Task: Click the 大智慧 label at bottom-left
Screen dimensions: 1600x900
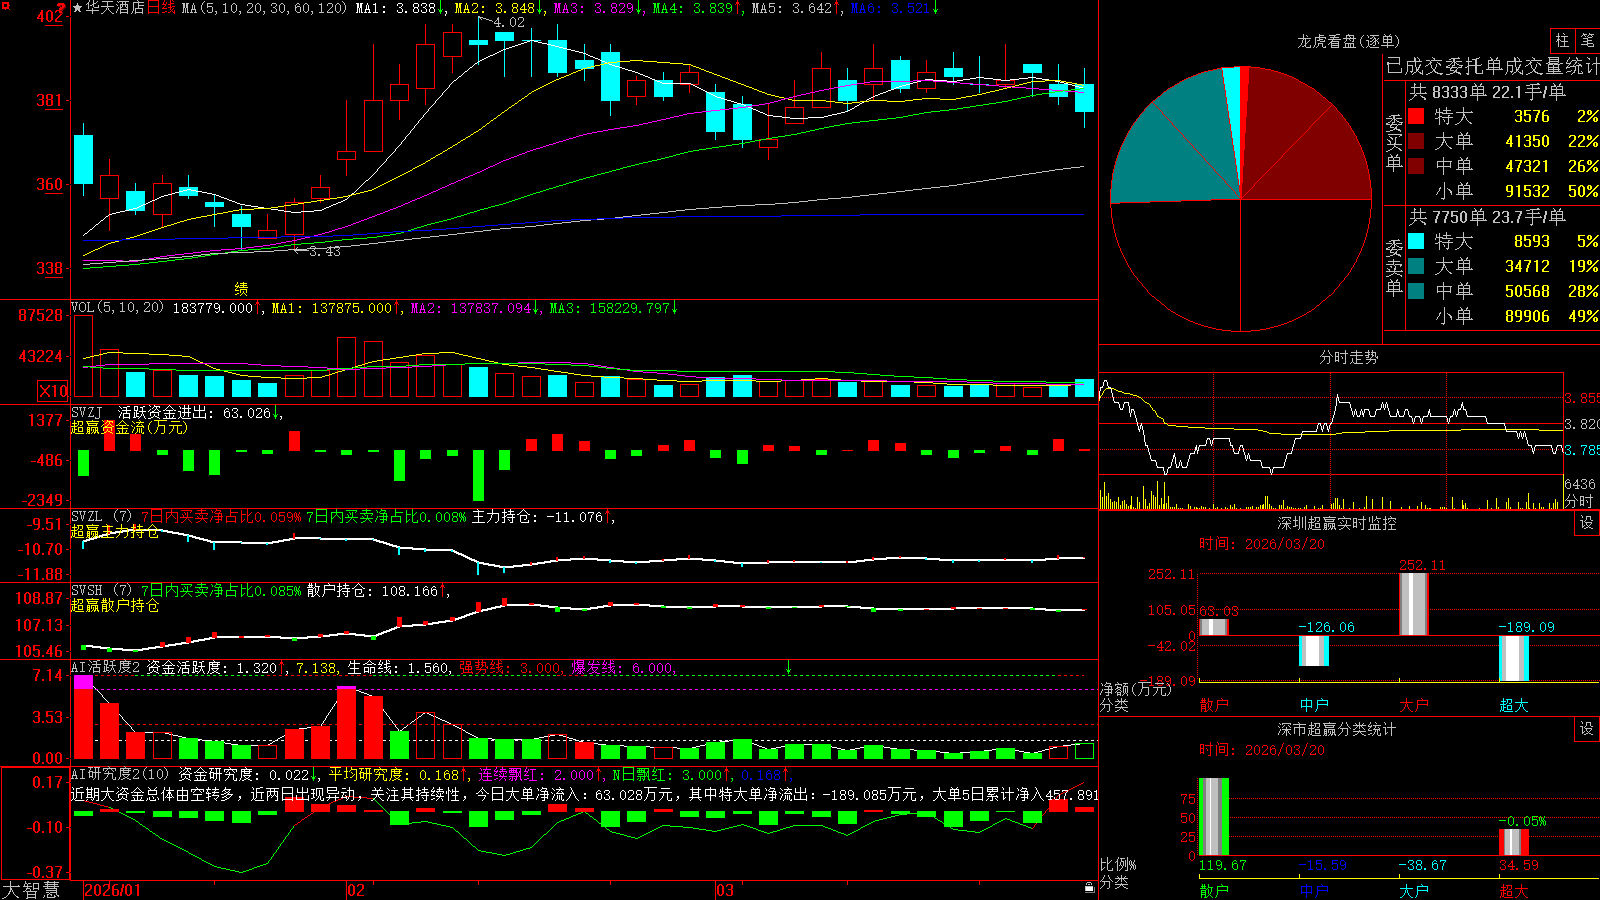Action: click(x=31, y=890)
